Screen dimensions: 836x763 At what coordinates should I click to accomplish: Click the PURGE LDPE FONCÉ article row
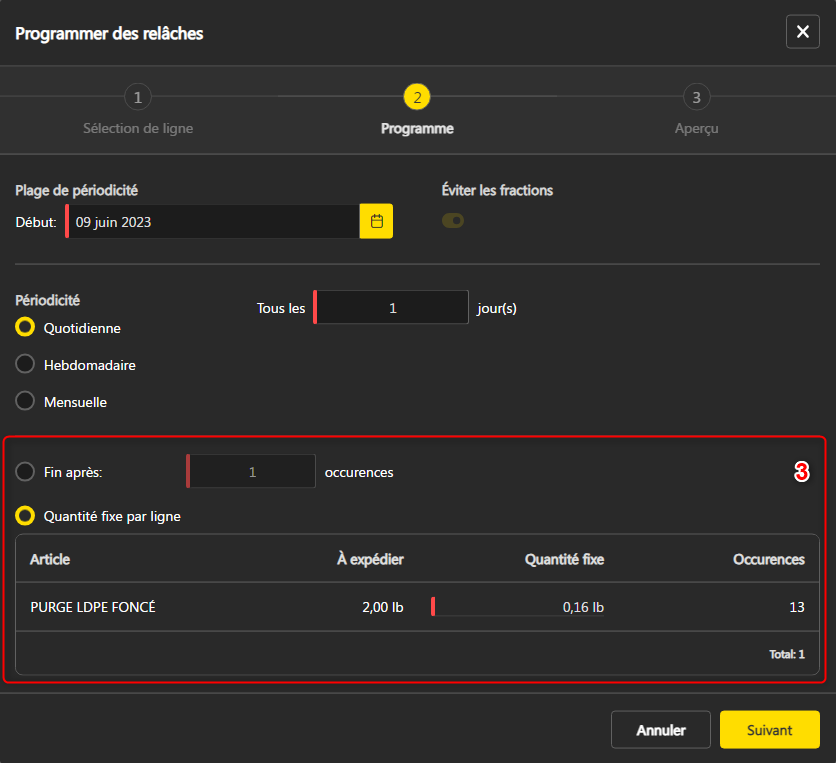(94, 607)
